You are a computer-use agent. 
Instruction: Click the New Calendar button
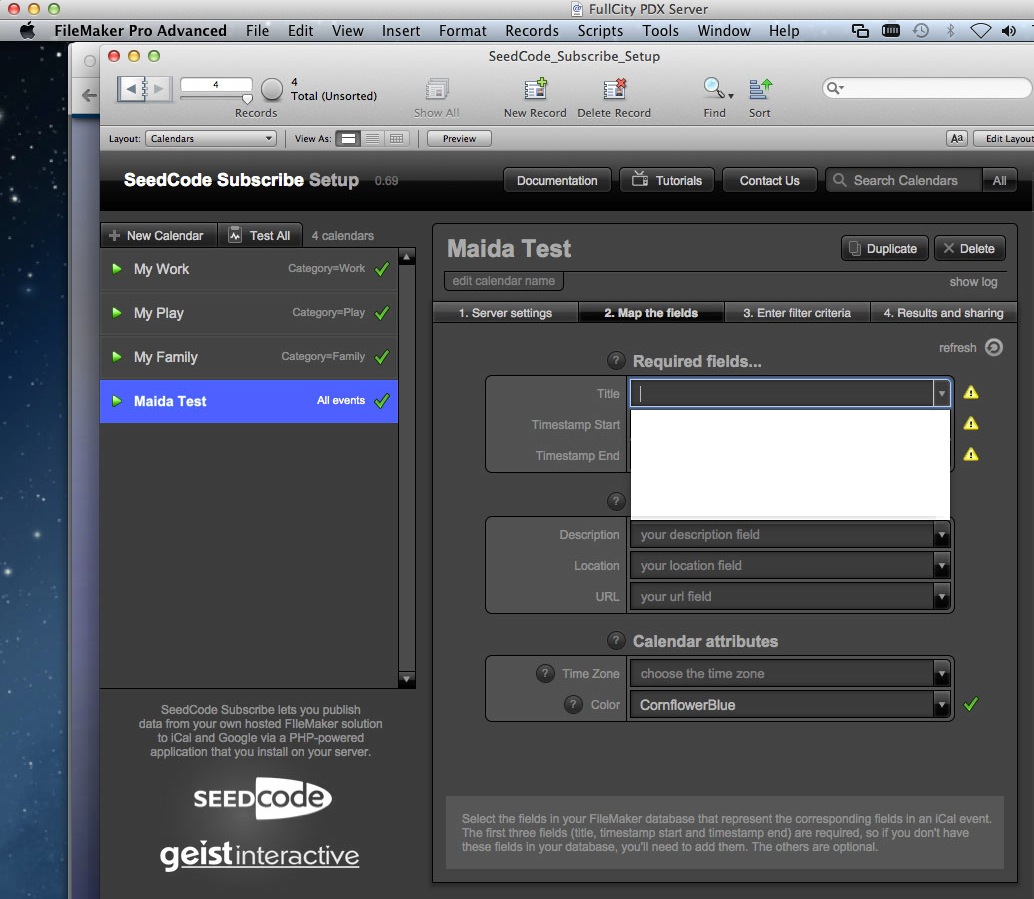click(158, 235)
